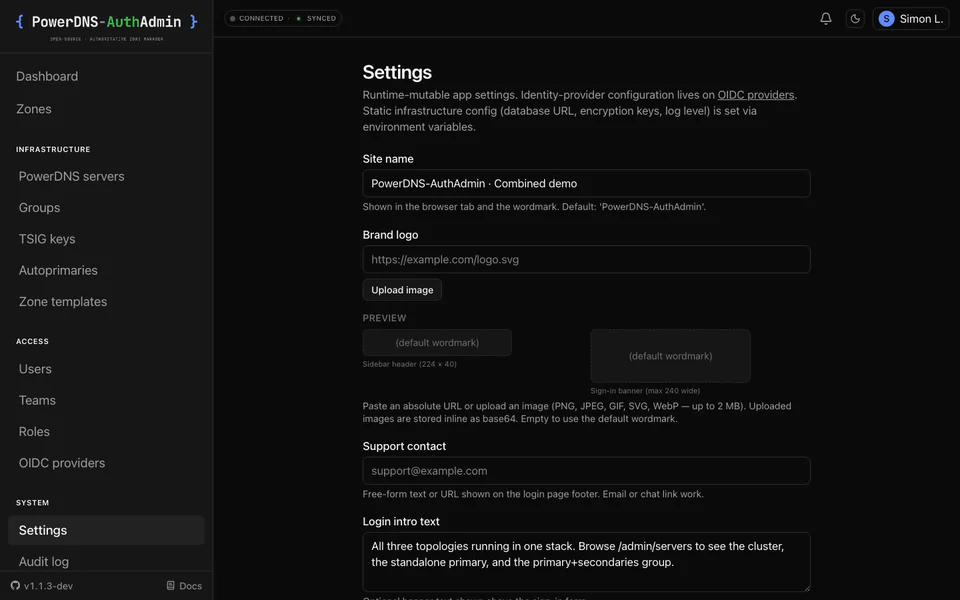Click the Simon L. avatar circle

click(886, 19)
